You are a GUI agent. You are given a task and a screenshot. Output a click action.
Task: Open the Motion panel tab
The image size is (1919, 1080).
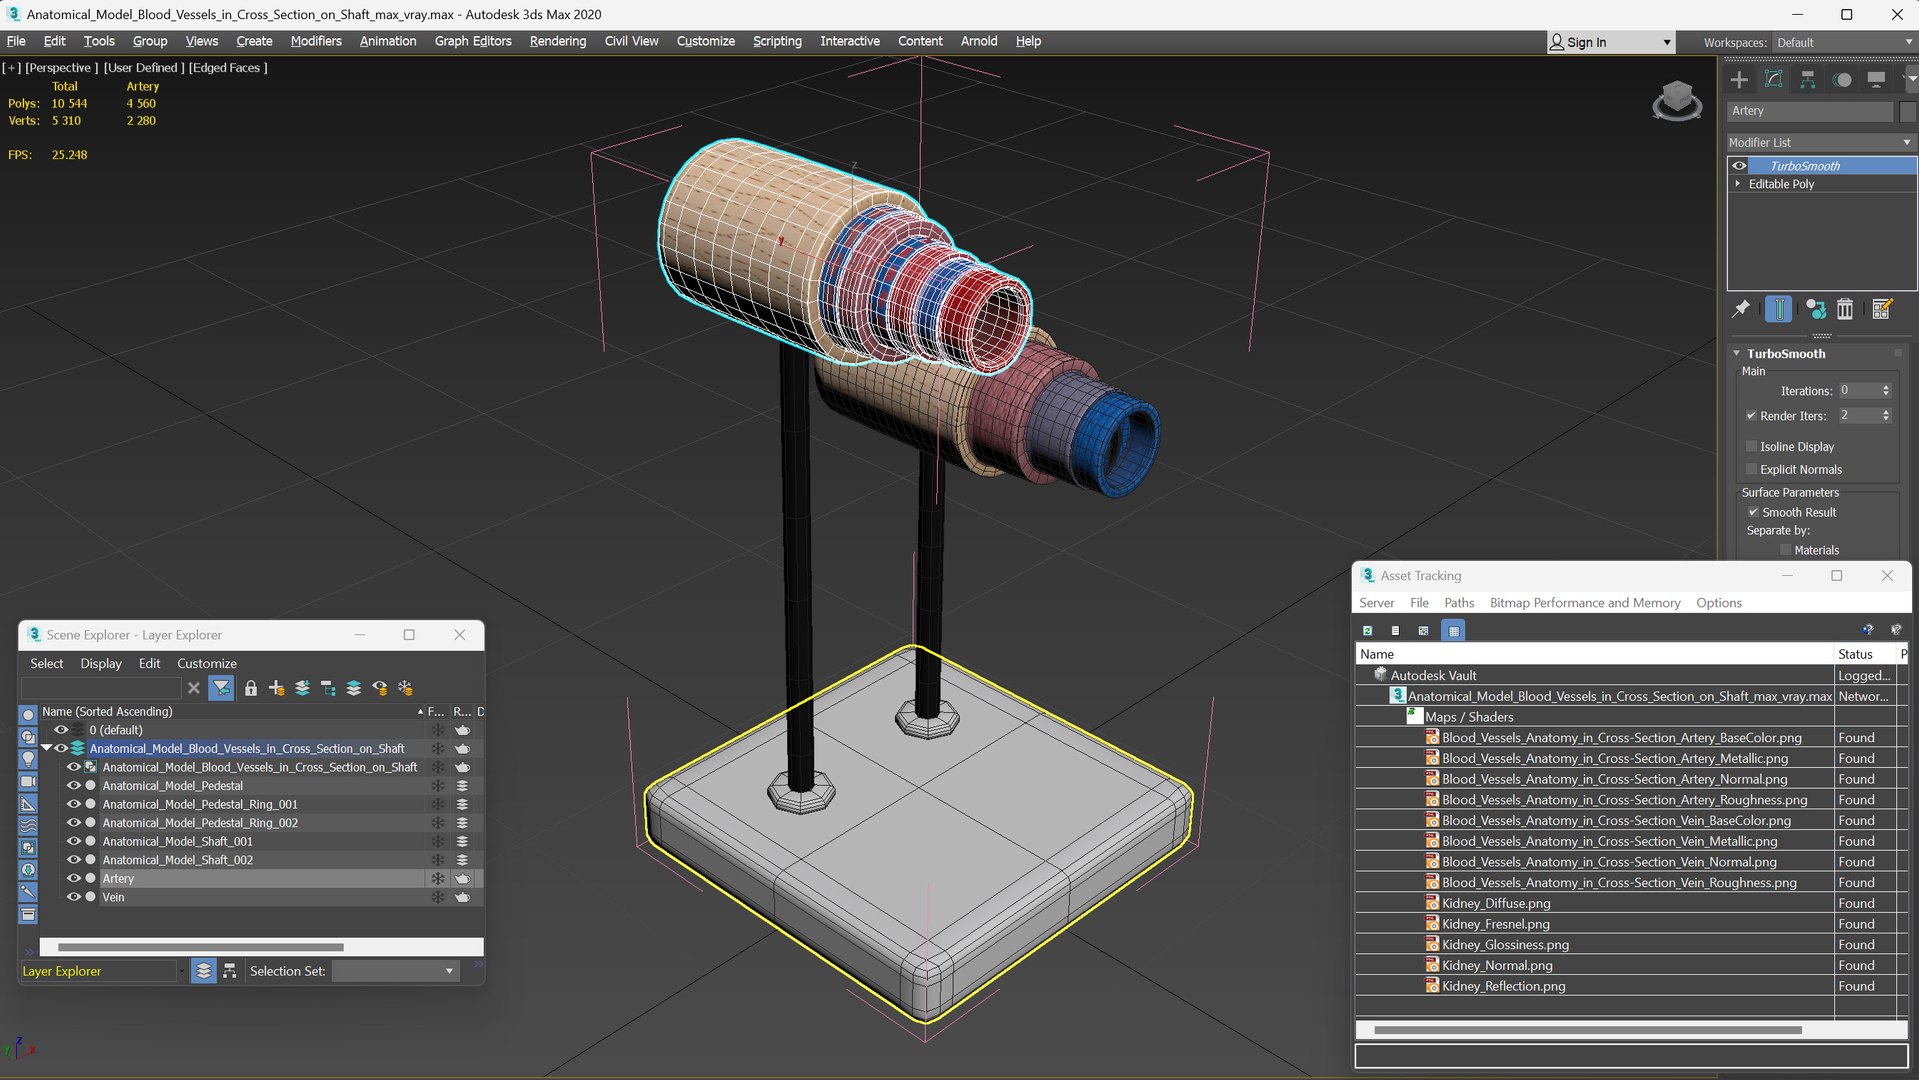[x=1842, y=80]
